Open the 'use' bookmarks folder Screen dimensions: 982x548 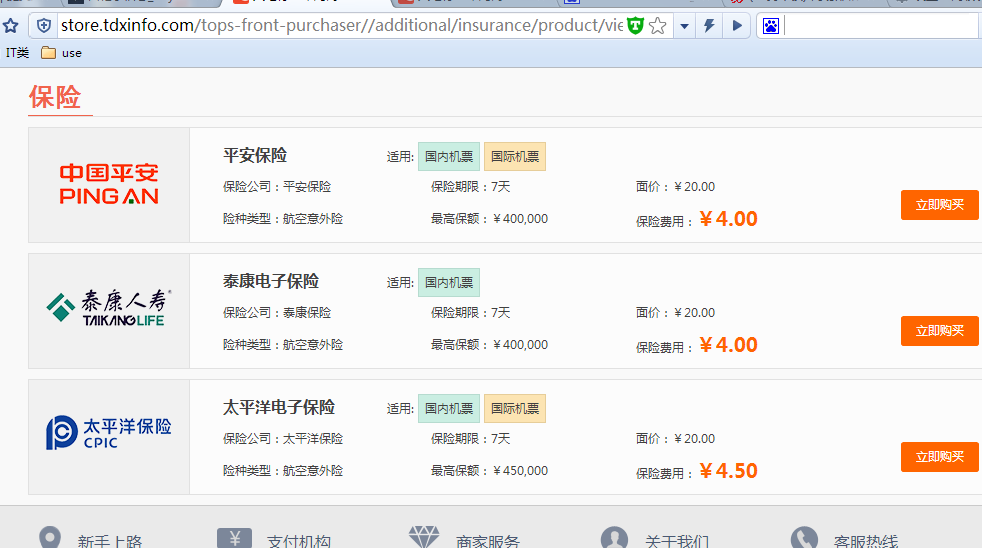(61, 53)
